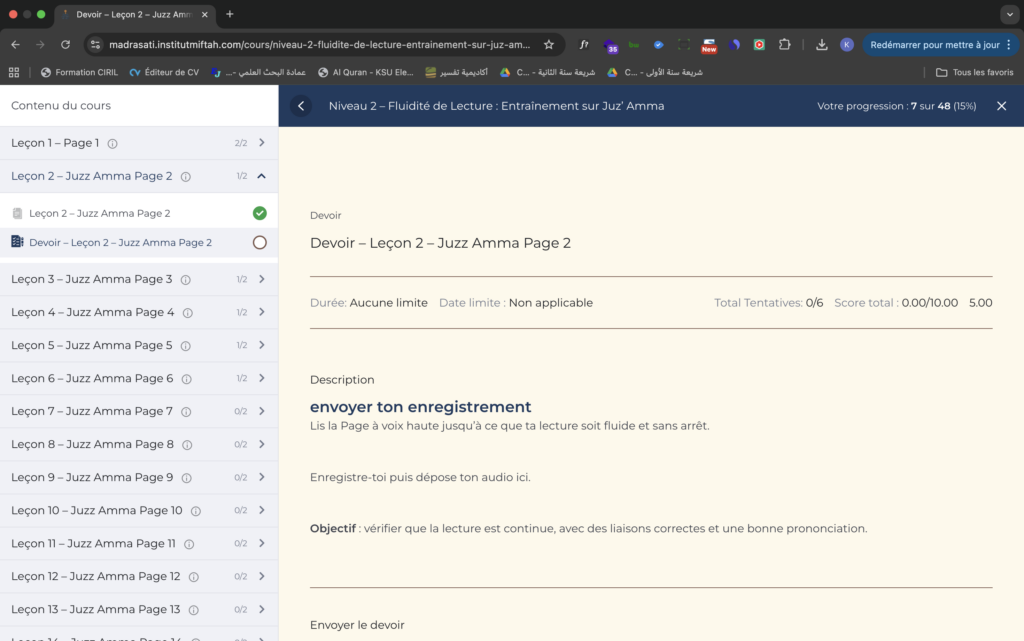Expand Leçon 4 – Juzz Amma Page 4
This screenshot has height=641, width=1024.
pyautogui.click(x=261, y=312)
